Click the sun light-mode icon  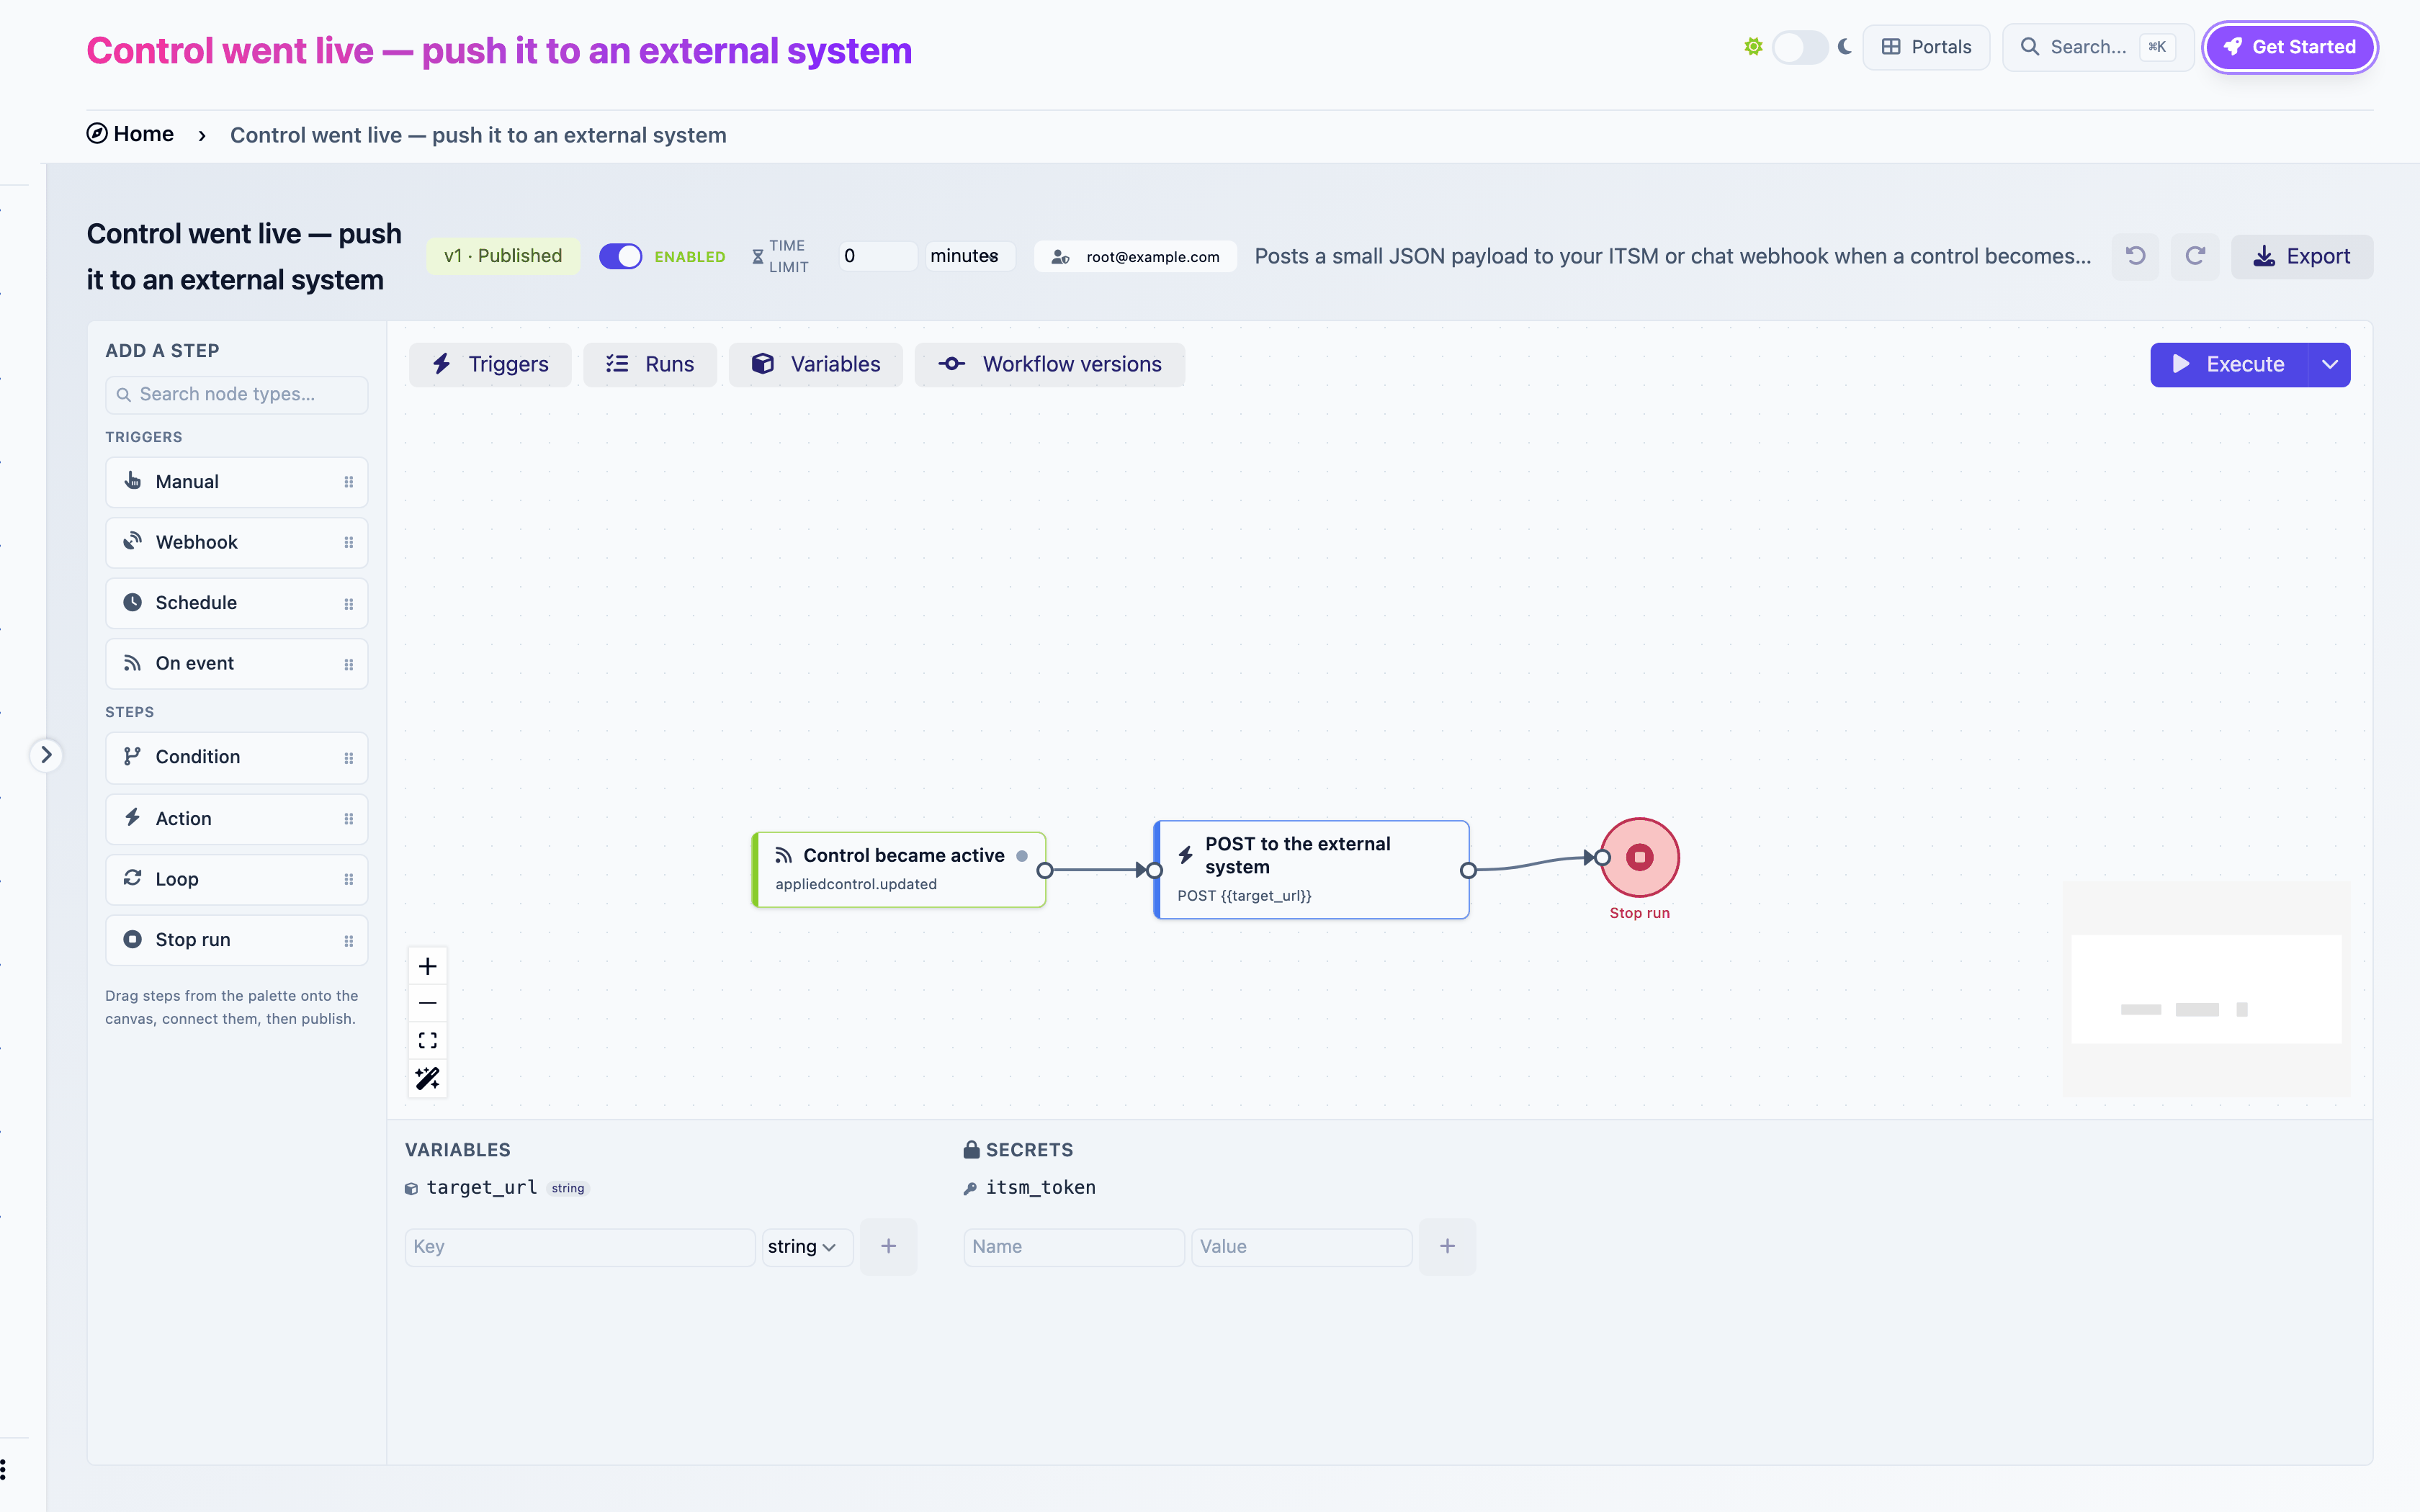pos(1753,47)
